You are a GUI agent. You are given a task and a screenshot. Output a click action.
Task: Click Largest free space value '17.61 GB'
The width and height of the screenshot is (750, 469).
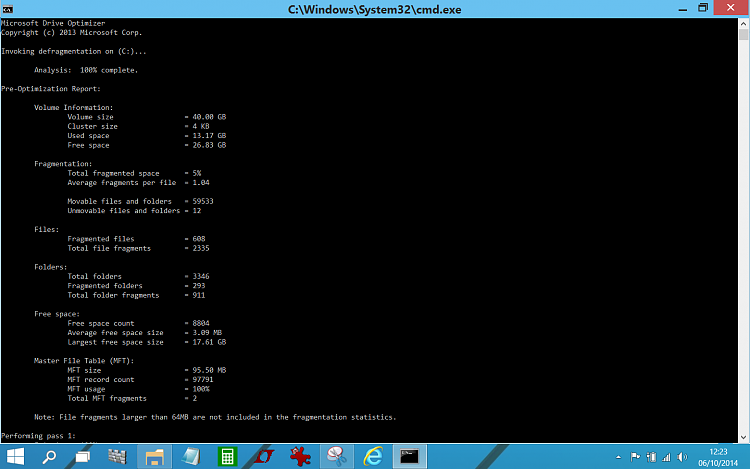209,342
